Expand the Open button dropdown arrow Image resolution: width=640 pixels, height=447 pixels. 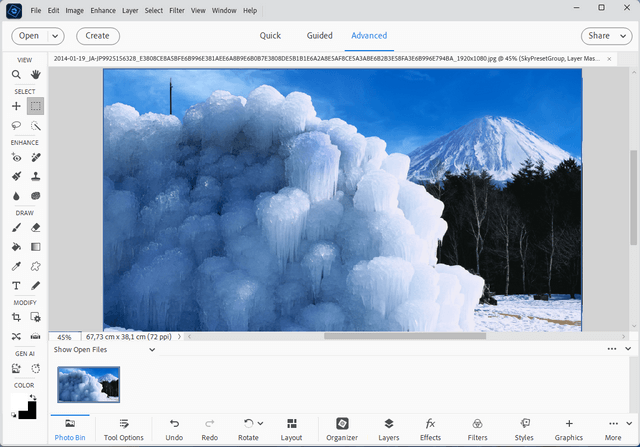54,36
